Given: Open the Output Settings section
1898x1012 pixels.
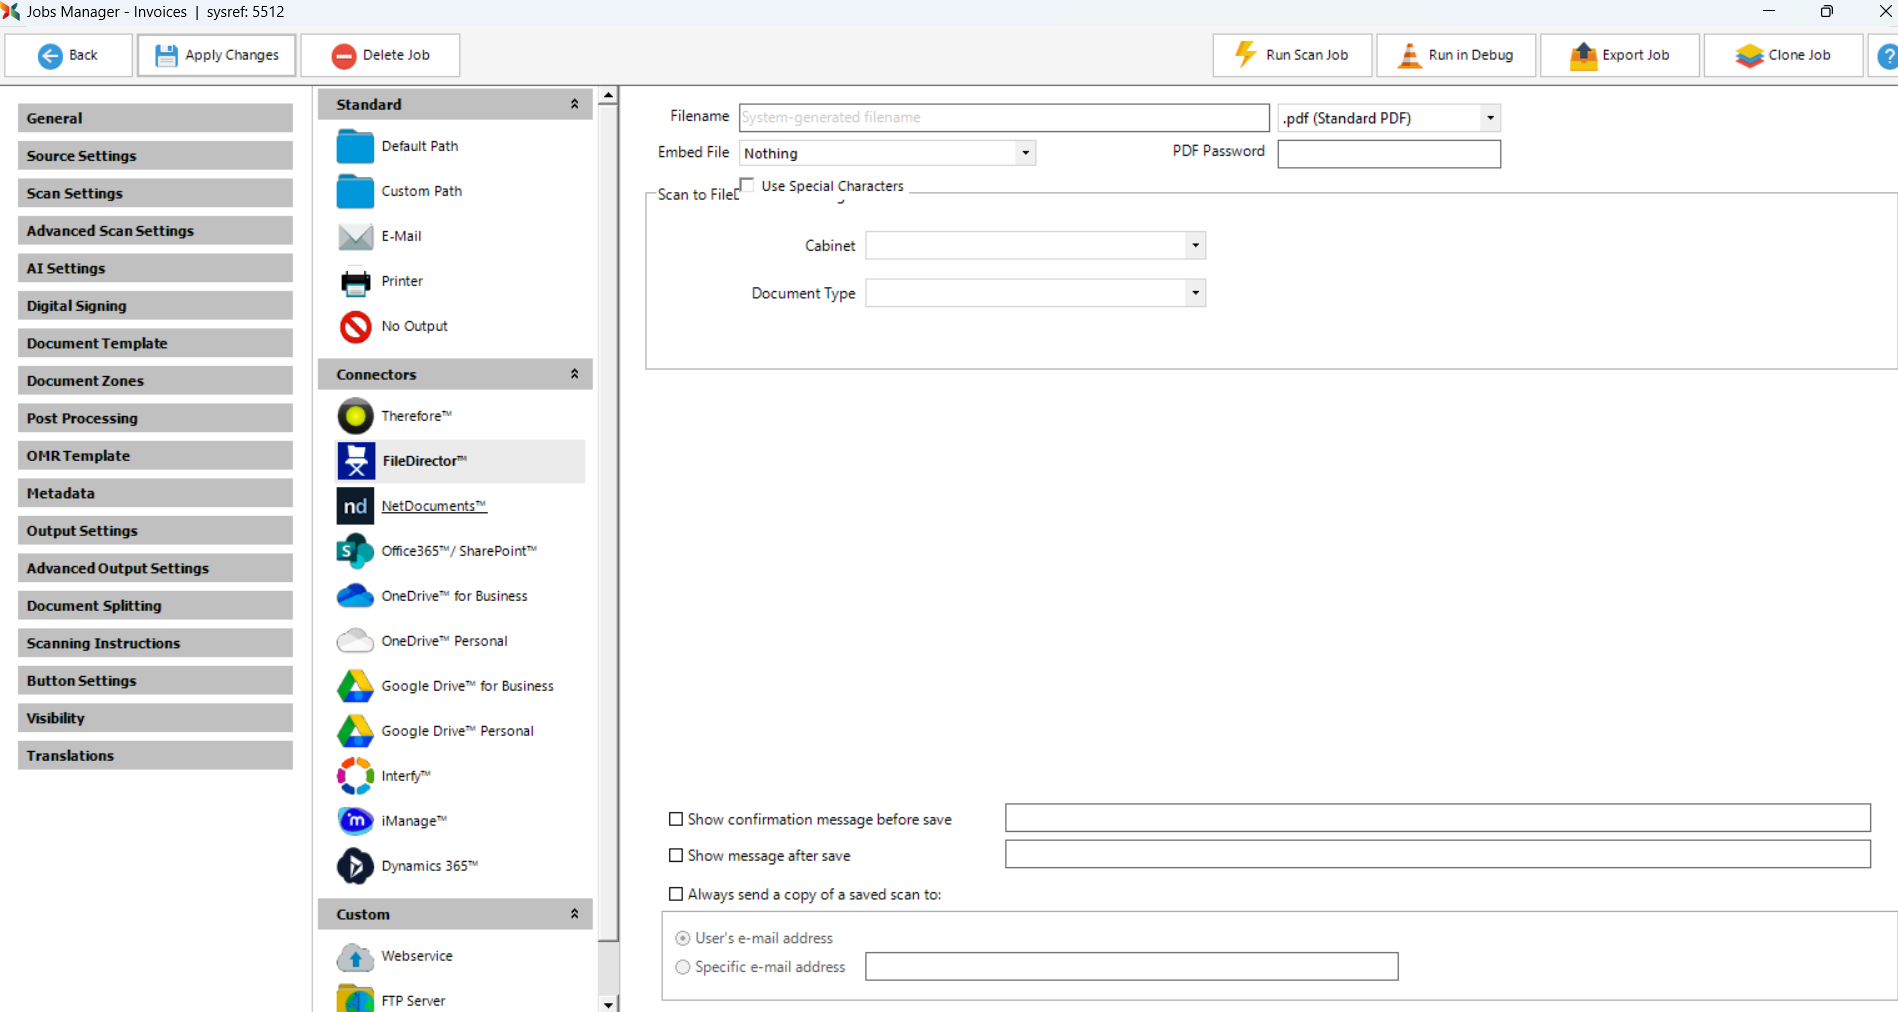Looking at the screenshot, I should pos(155,531).
